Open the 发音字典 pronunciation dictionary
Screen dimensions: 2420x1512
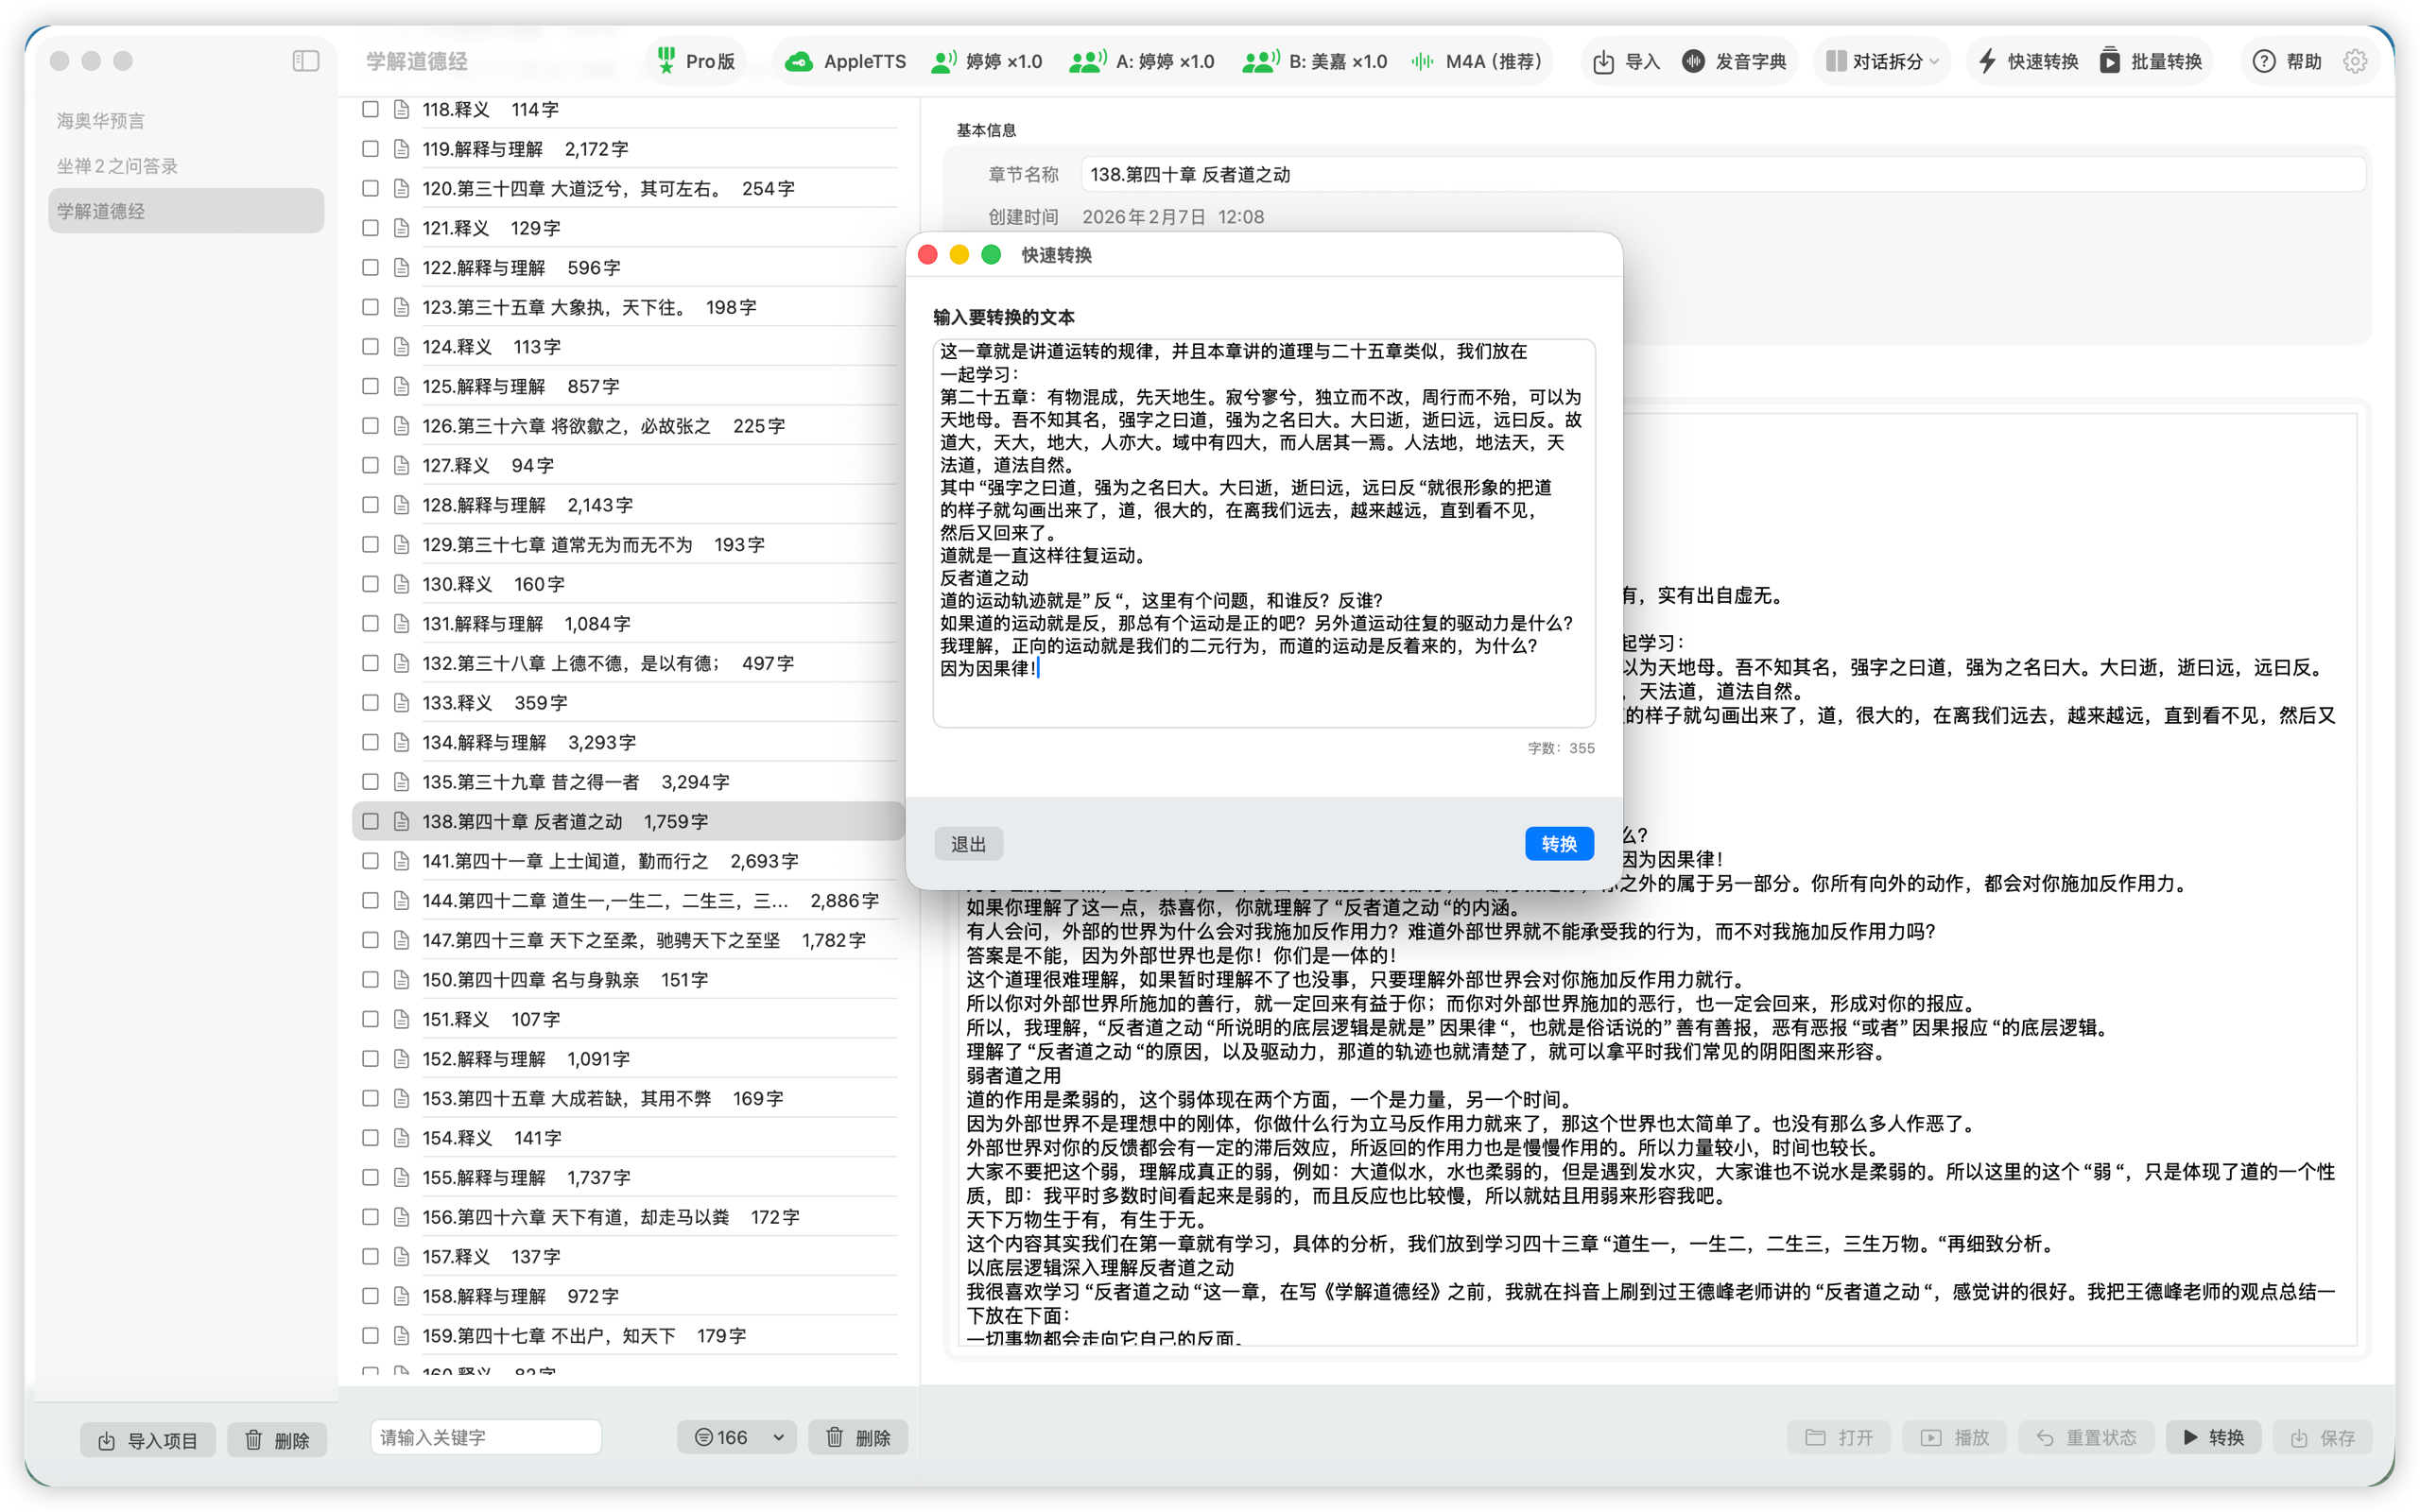1734,61
